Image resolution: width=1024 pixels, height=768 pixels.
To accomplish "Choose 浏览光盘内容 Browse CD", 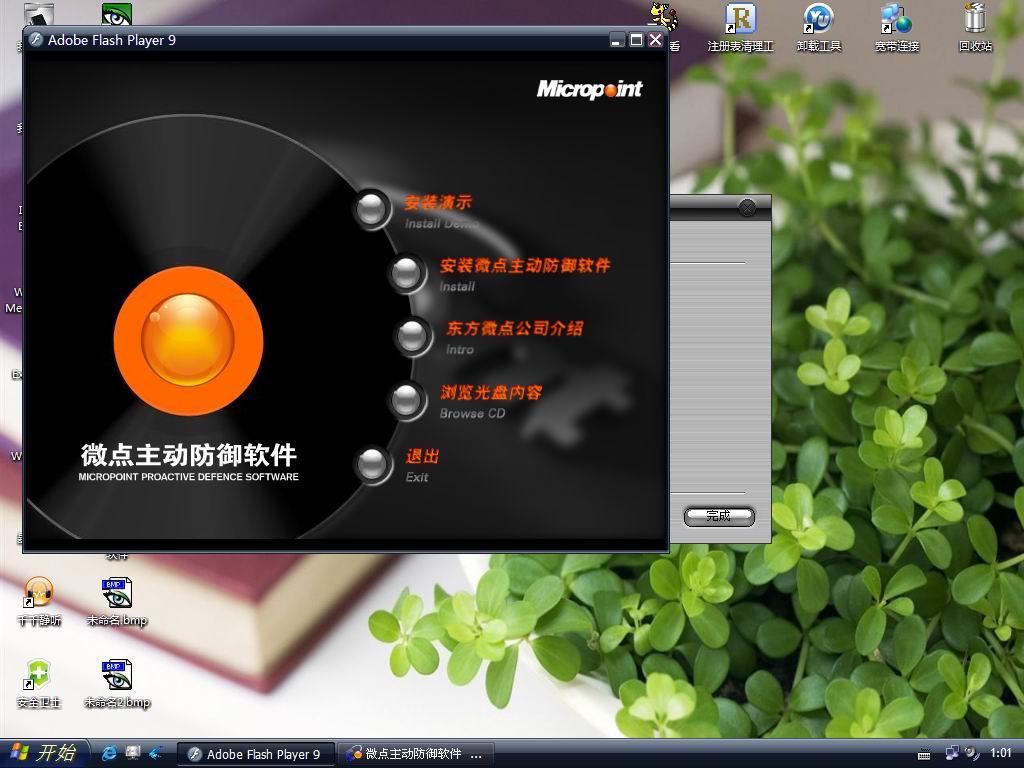I will 491,402.
